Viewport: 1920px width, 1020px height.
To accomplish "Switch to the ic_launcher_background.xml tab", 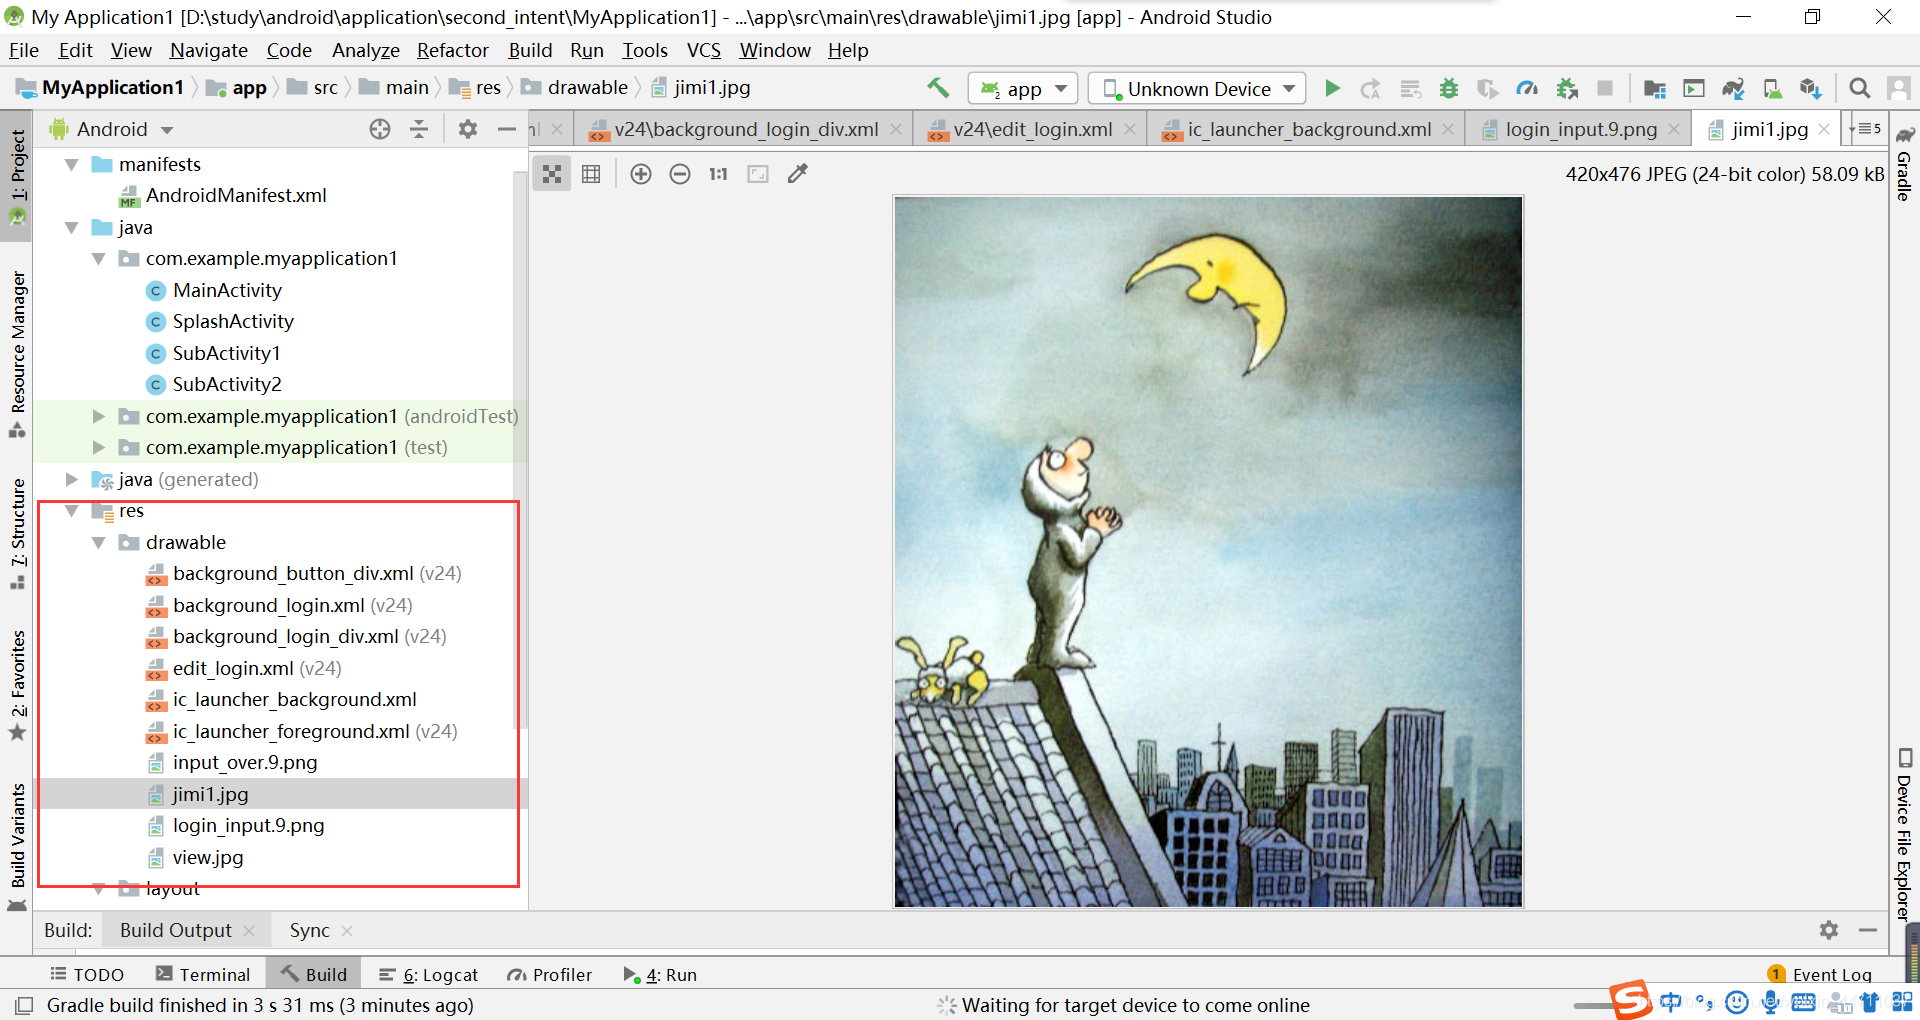I will (1308, 129).
